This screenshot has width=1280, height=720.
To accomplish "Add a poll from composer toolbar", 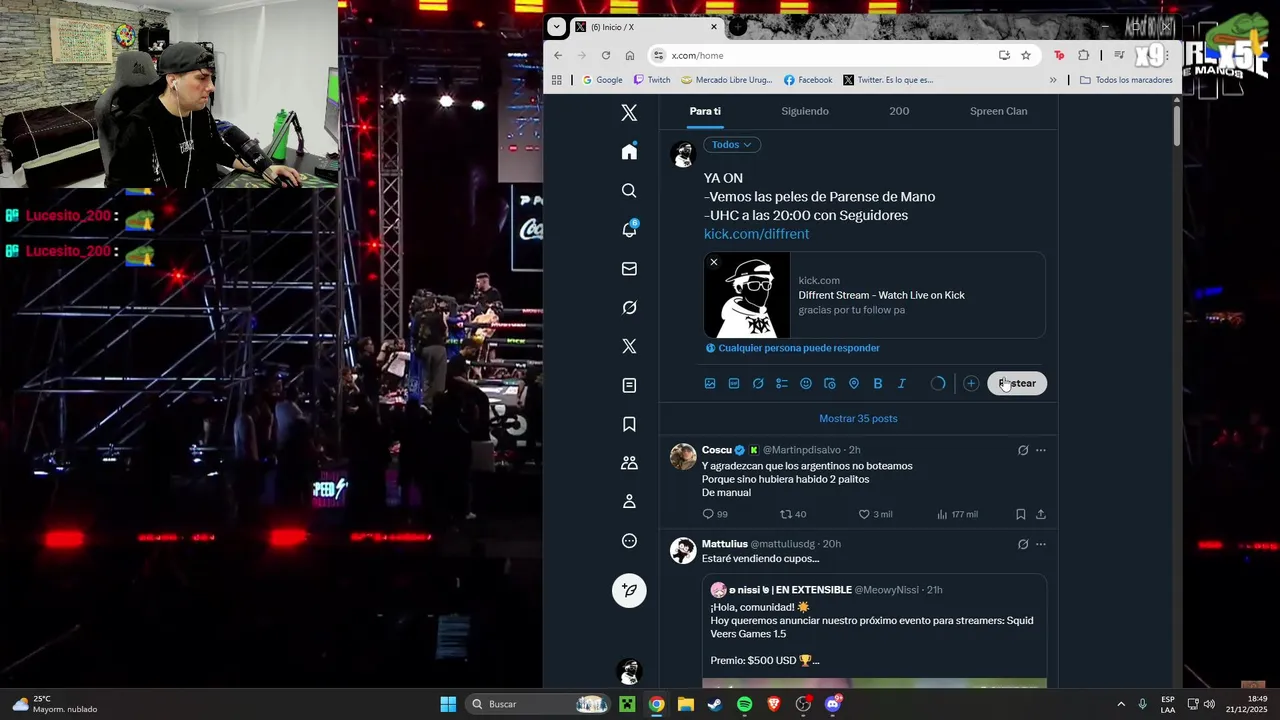I will 782,383.
